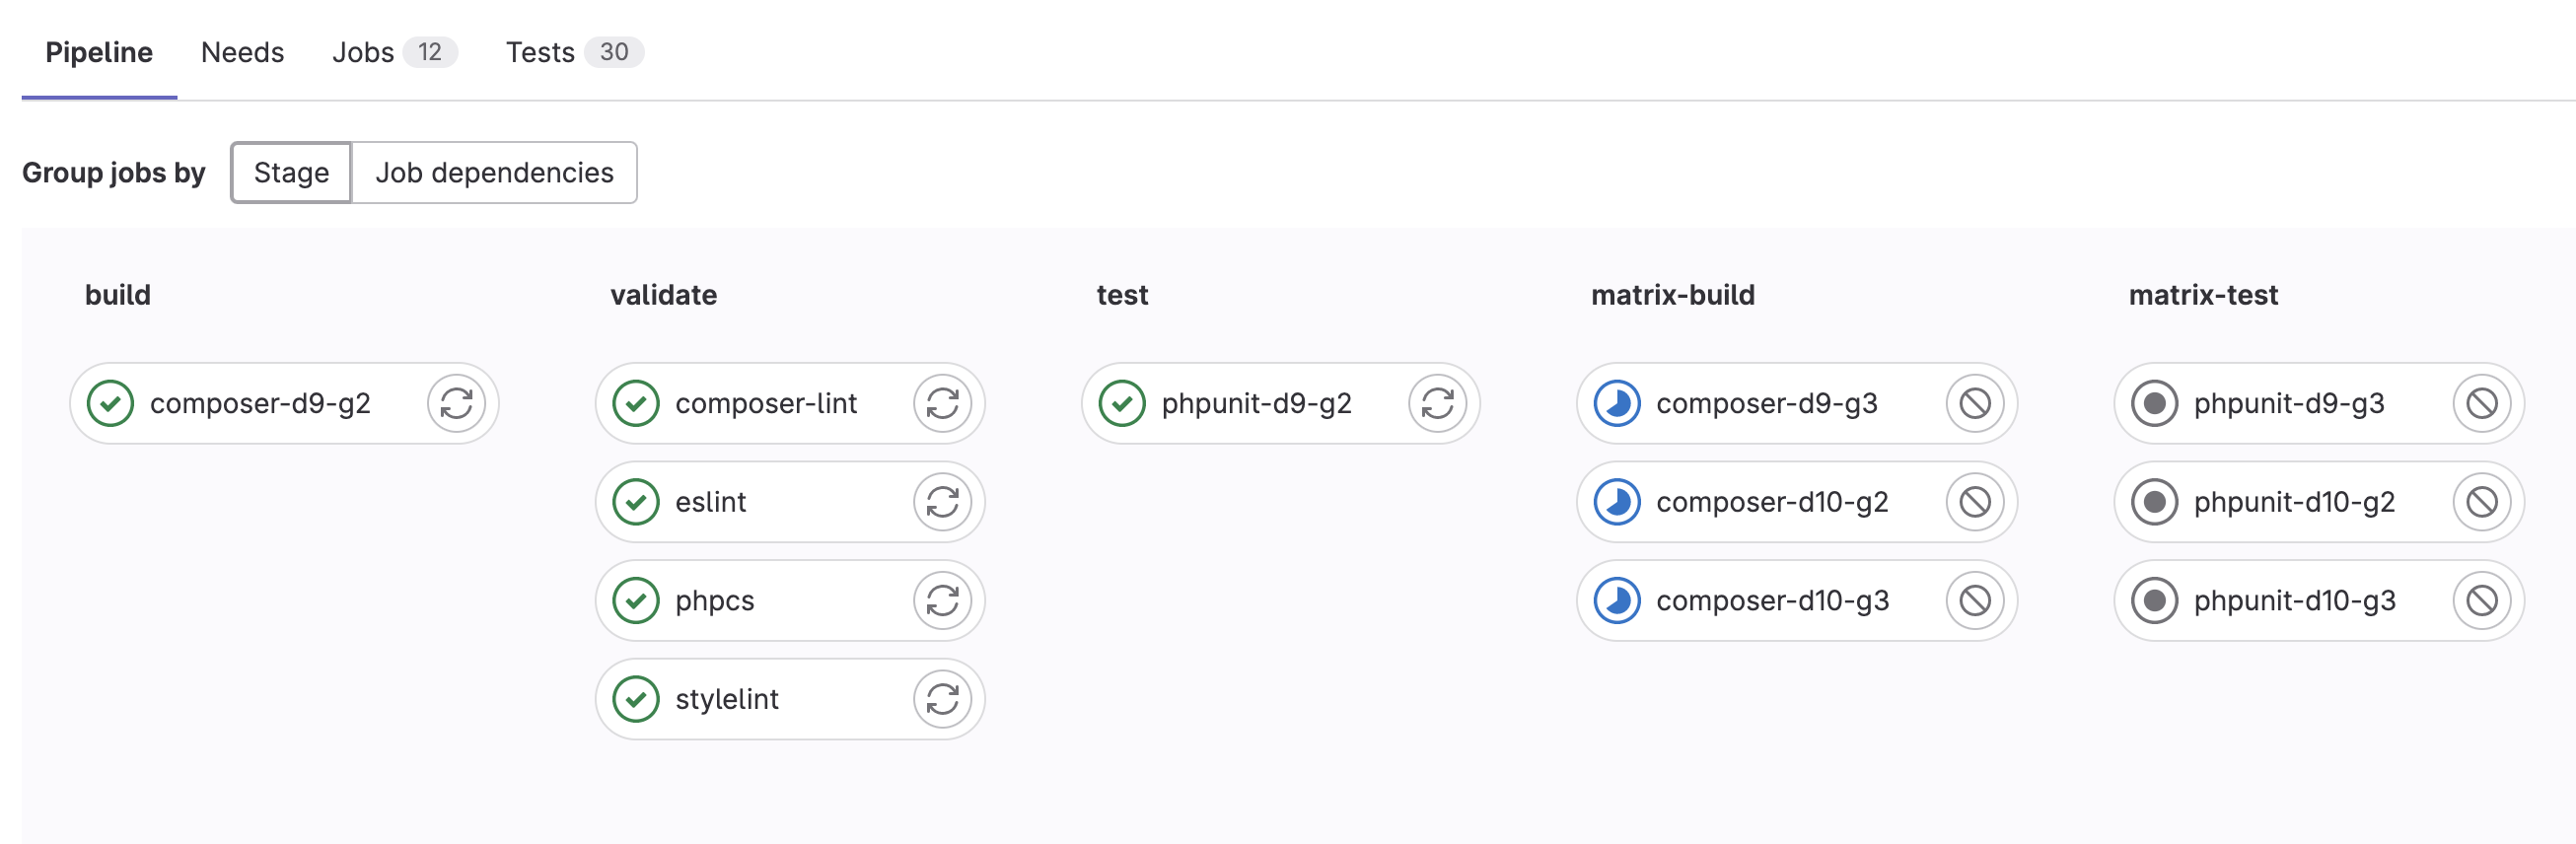The image size is (2576, 844).
Task: Open the phpunit-d10-g3 job details
Action: tap(2293, 600)
